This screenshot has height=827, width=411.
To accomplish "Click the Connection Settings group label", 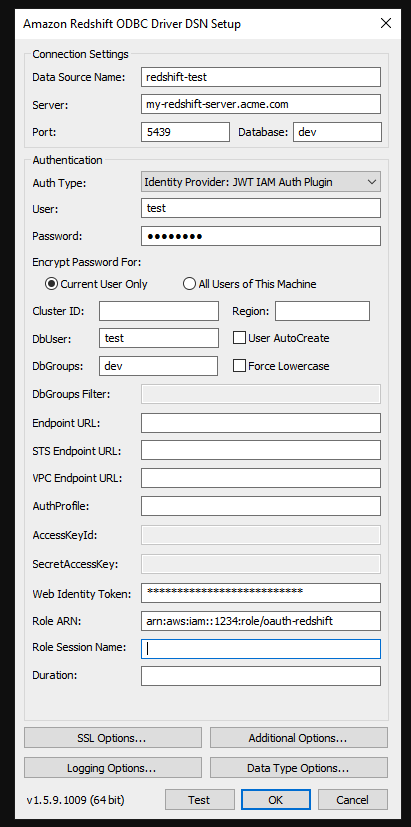I will [x=80, y=54].
